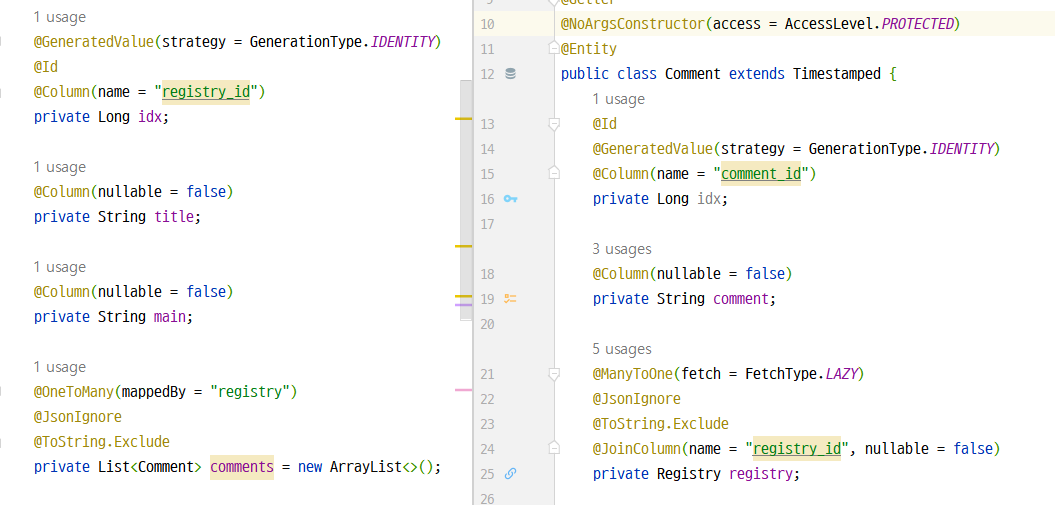Viewport: 1055px width, 505px height.
Task: Click @JsonIgnore in the left editor
Action: 77,416
